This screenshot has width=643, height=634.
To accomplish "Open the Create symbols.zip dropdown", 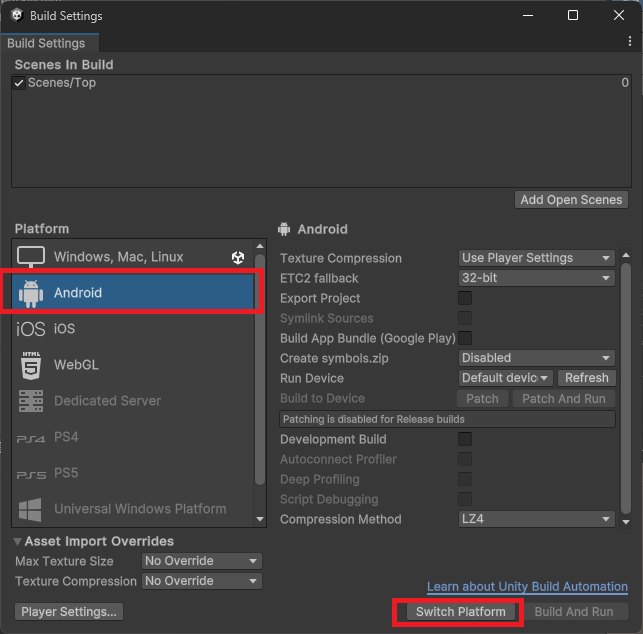I will pyautogui.click(x=536, y=358).
